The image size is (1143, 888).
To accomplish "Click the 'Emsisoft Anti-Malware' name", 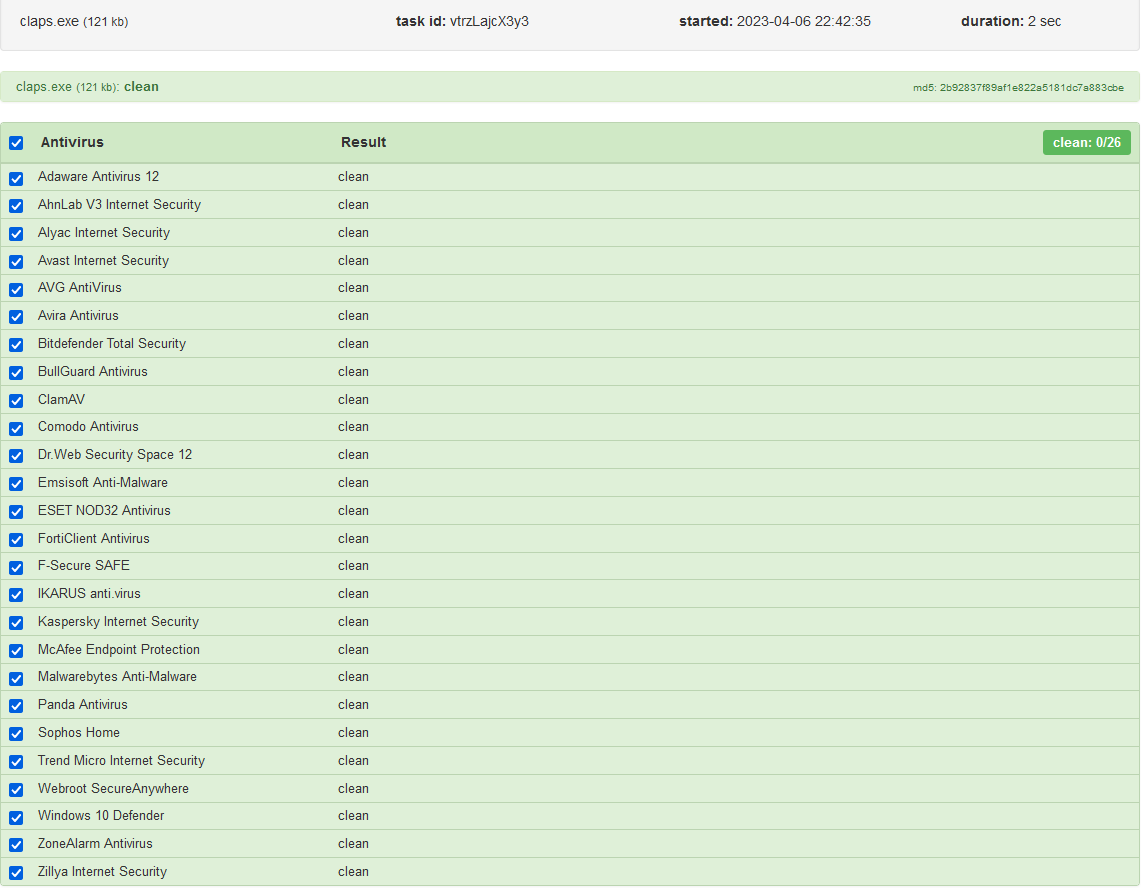I will tap(103, 483).
